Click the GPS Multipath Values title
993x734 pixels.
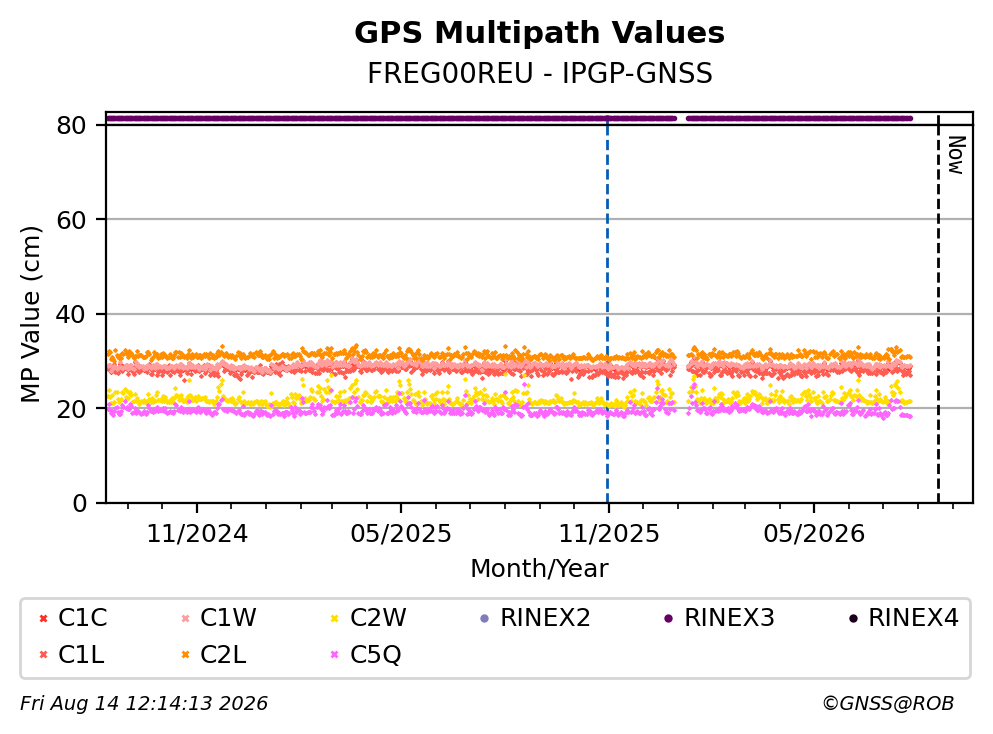coord(540,33)
